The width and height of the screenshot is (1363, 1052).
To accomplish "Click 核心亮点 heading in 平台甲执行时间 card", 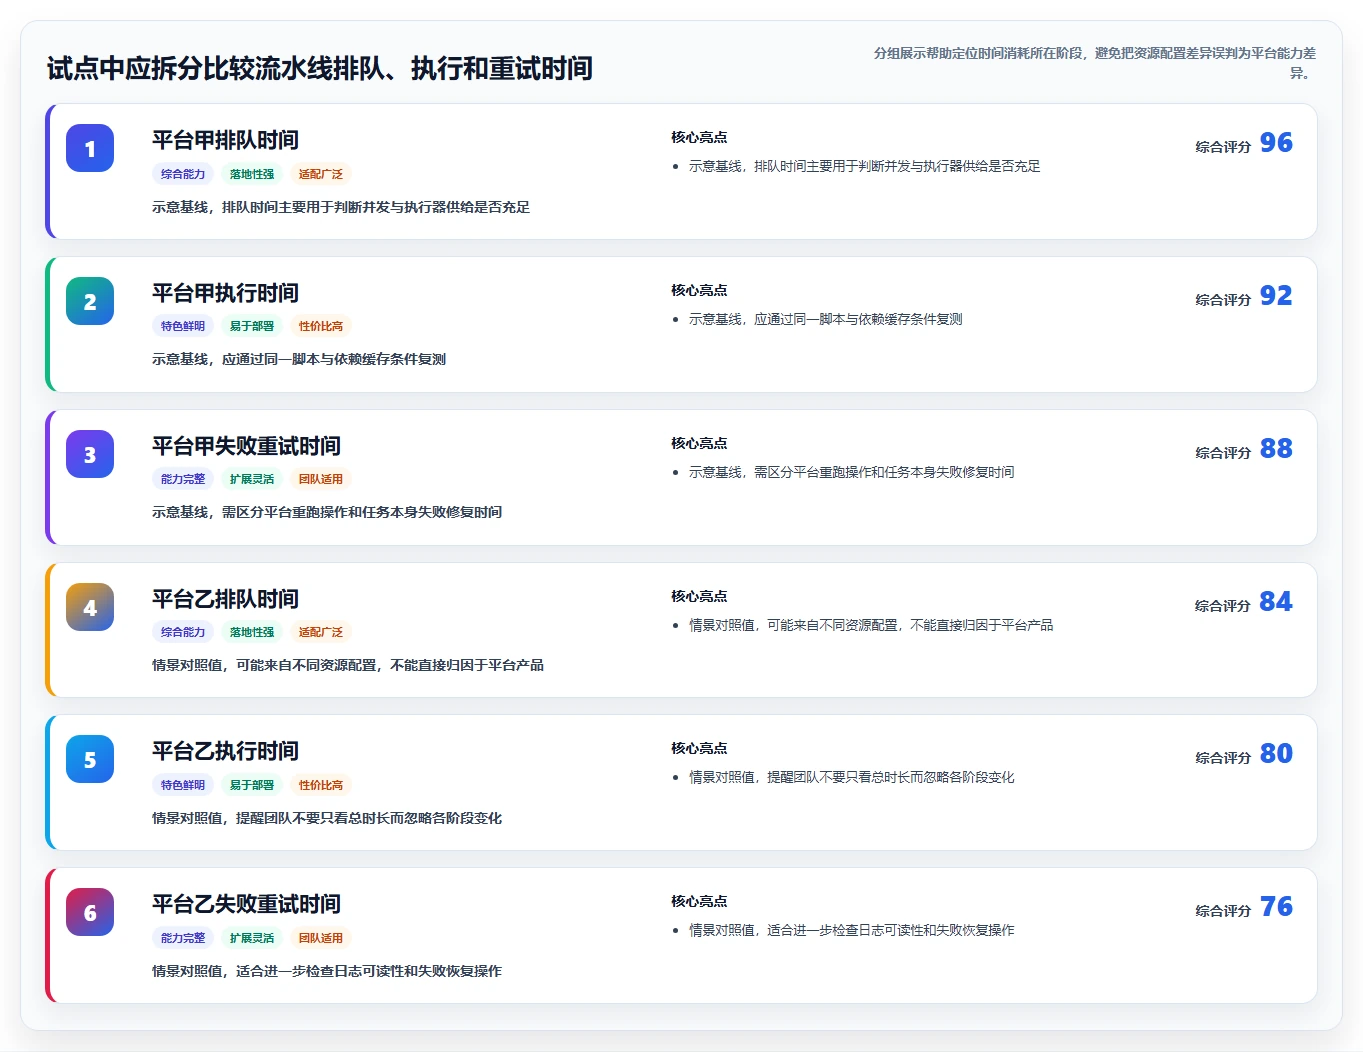I will coord(699,290).
